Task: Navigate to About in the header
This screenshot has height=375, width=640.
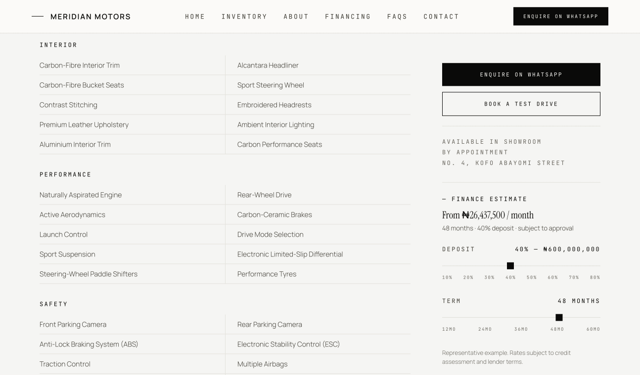Action: (296, 17)
